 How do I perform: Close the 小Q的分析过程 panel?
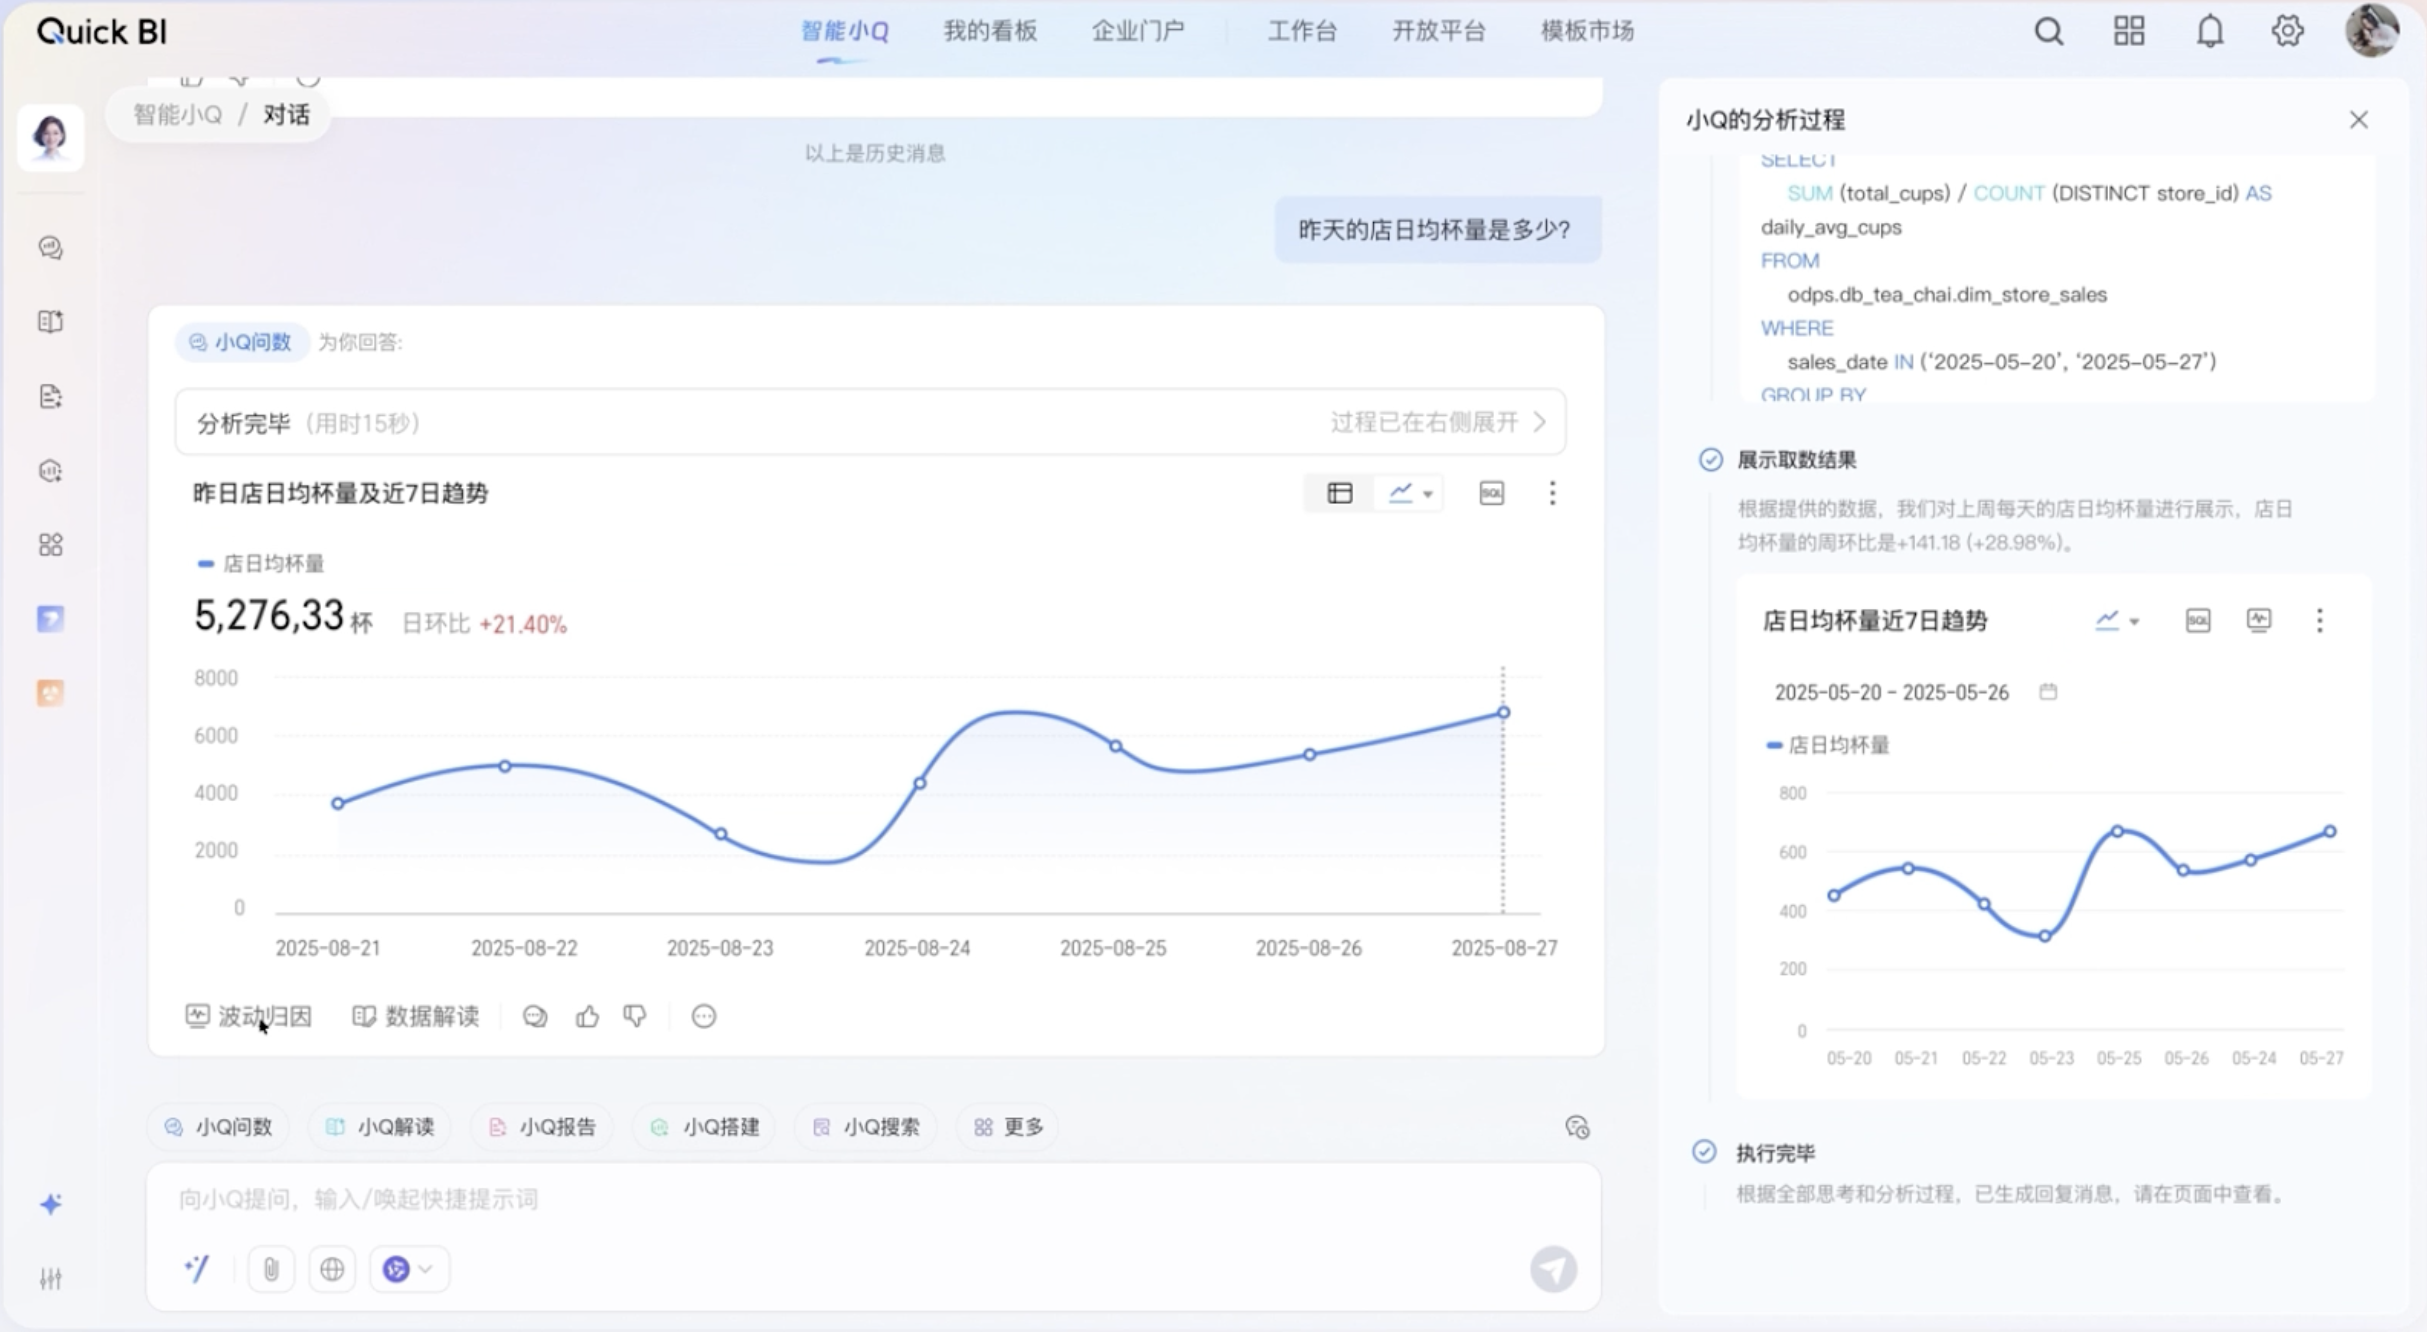click(2359, 120)
